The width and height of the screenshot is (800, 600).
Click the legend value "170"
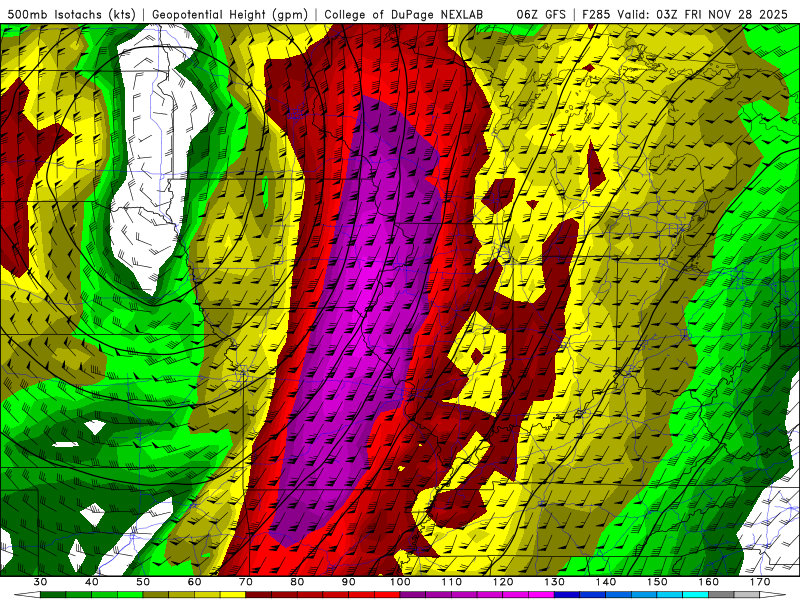point(760,582)
